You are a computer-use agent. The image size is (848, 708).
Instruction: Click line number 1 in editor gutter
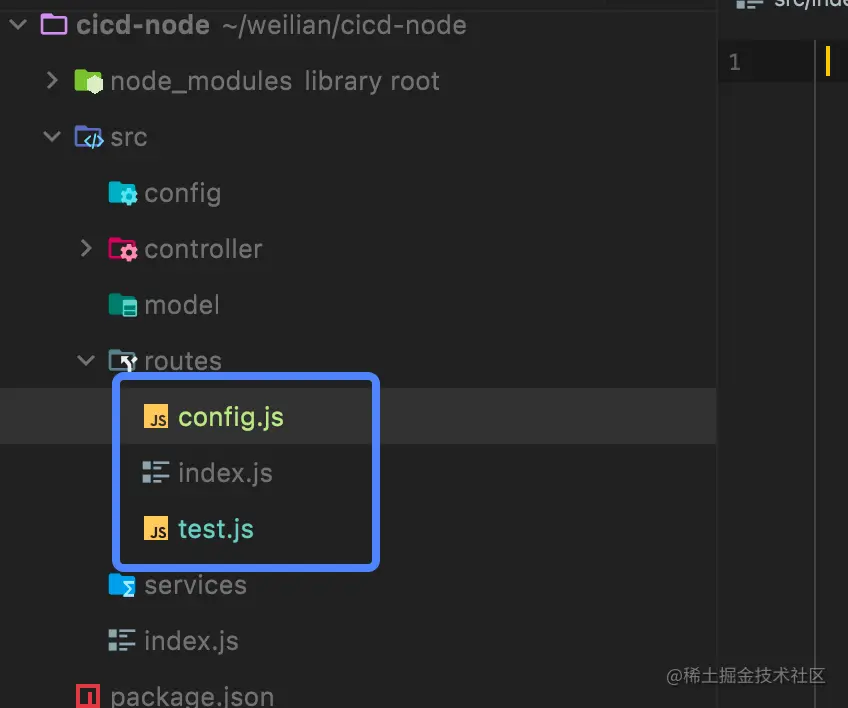734,62
